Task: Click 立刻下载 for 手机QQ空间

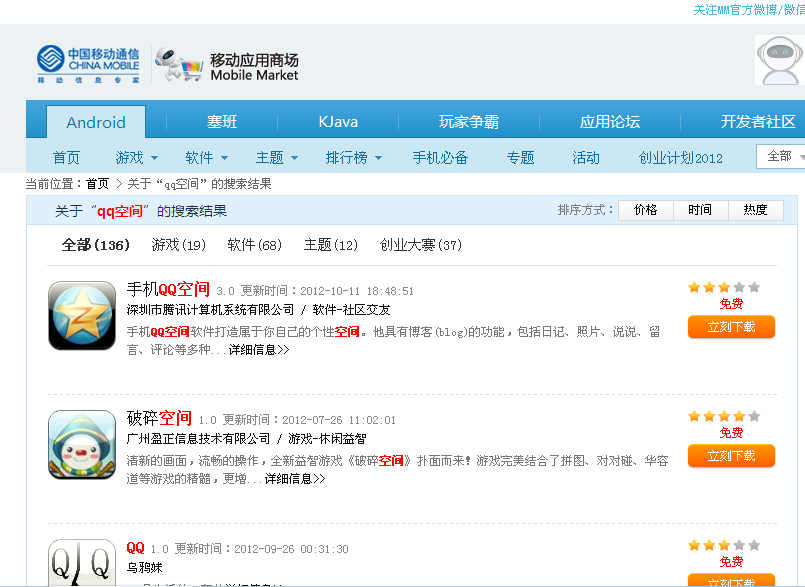Action: click(731, 327)
